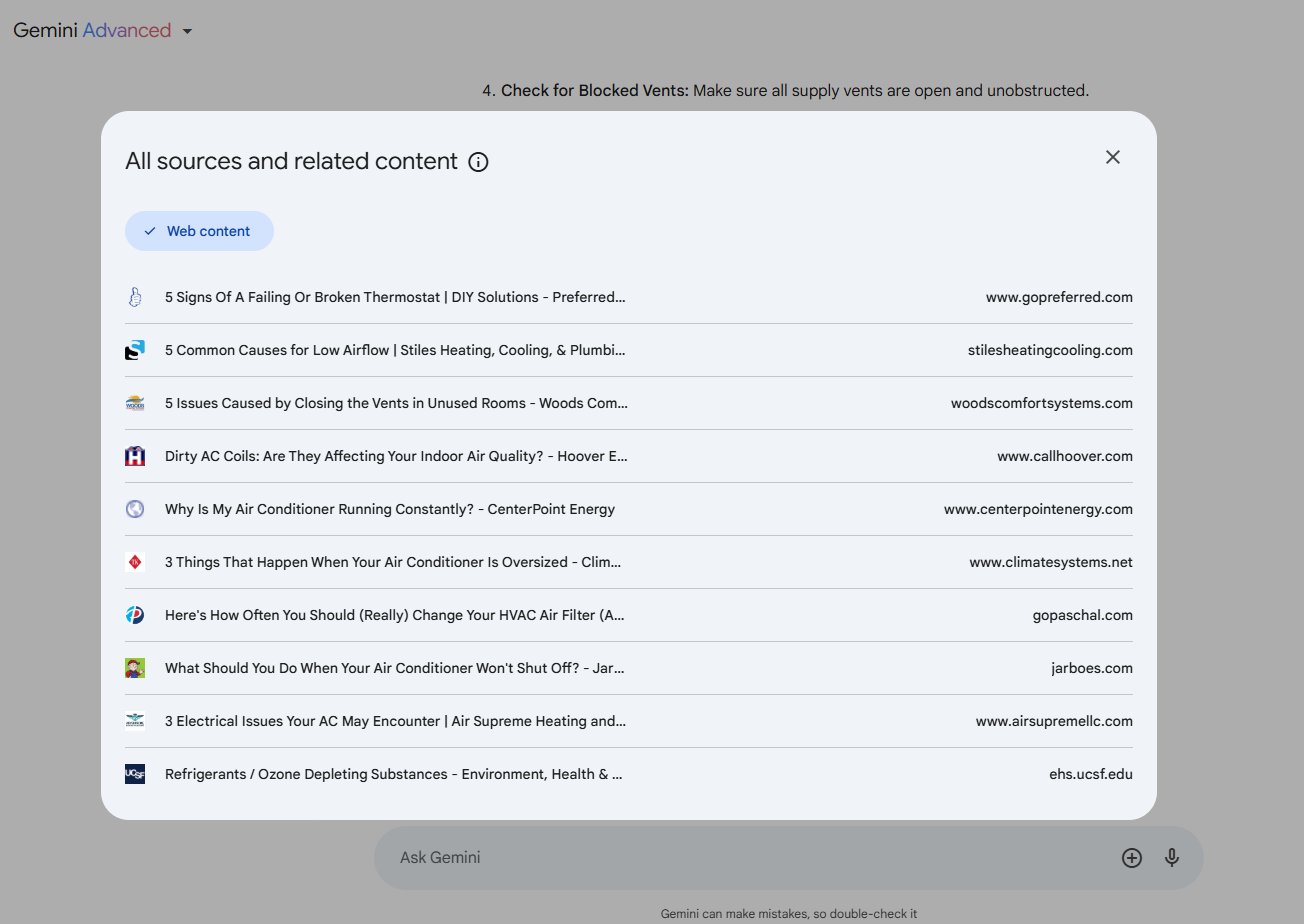1304x924 pixels.
Task: Click the CenterPoint Energy globe icon
Action: [x=135, y=509]
